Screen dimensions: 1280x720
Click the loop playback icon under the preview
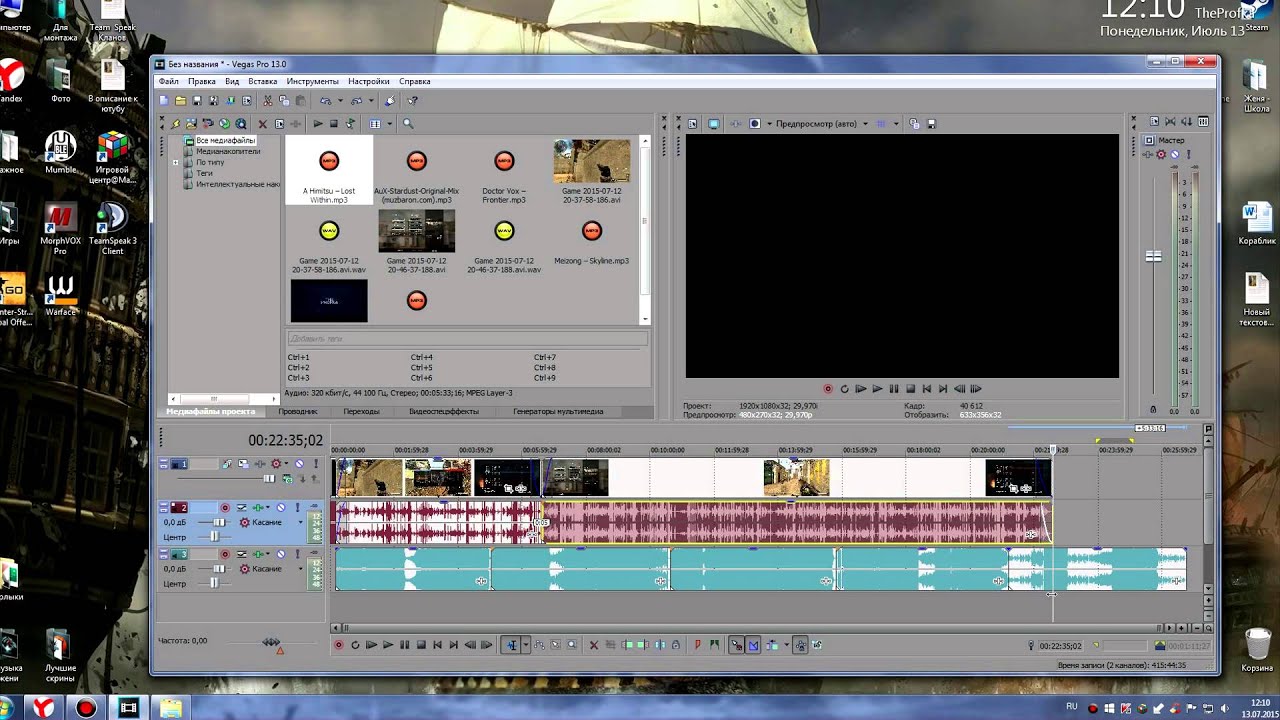[844, 389]
